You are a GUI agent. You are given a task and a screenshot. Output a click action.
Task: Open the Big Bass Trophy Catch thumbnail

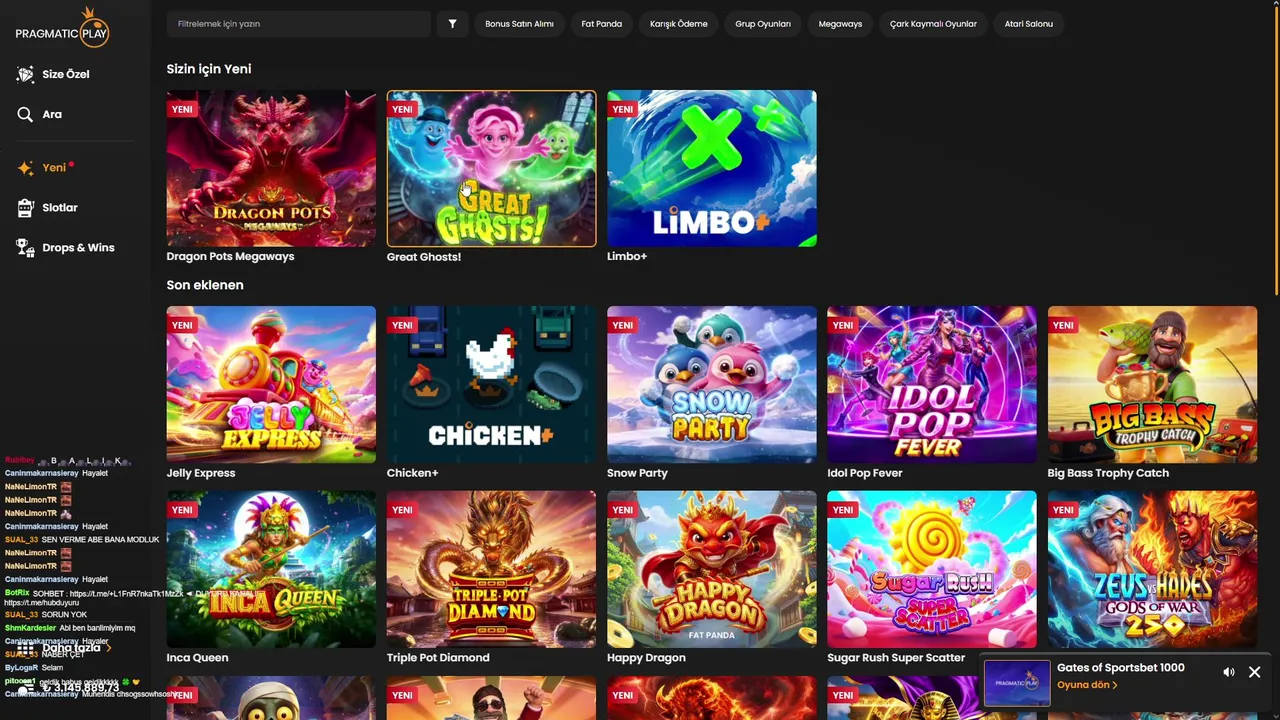click(x=1152, y=384)
